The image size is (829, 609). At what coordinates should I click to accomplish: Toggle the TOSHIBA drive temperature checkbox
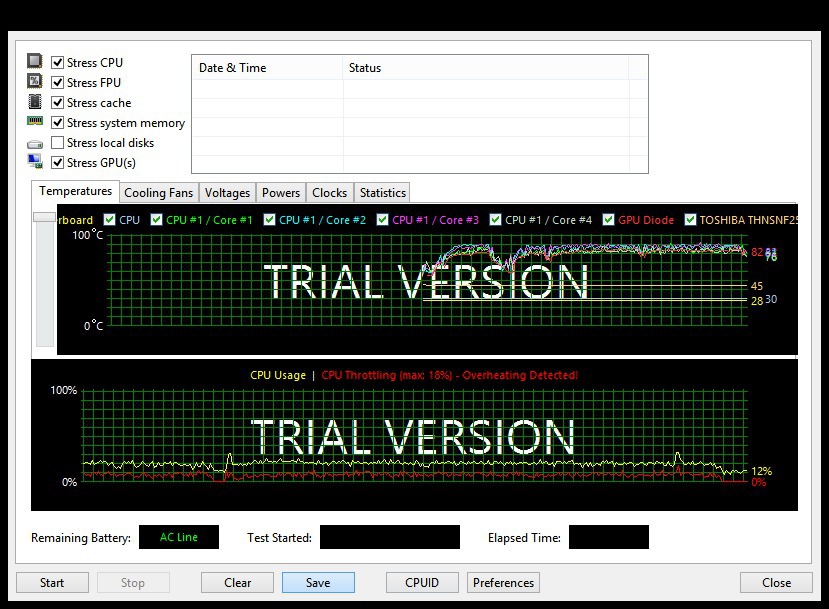pyautogui.click(x=690, y=219)
